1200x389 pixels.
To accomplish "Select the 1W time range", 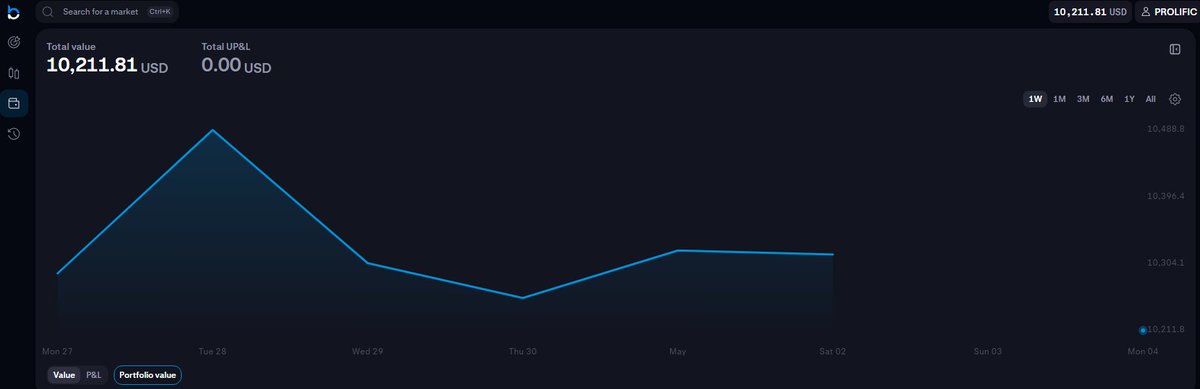I will click(1035, 99).
